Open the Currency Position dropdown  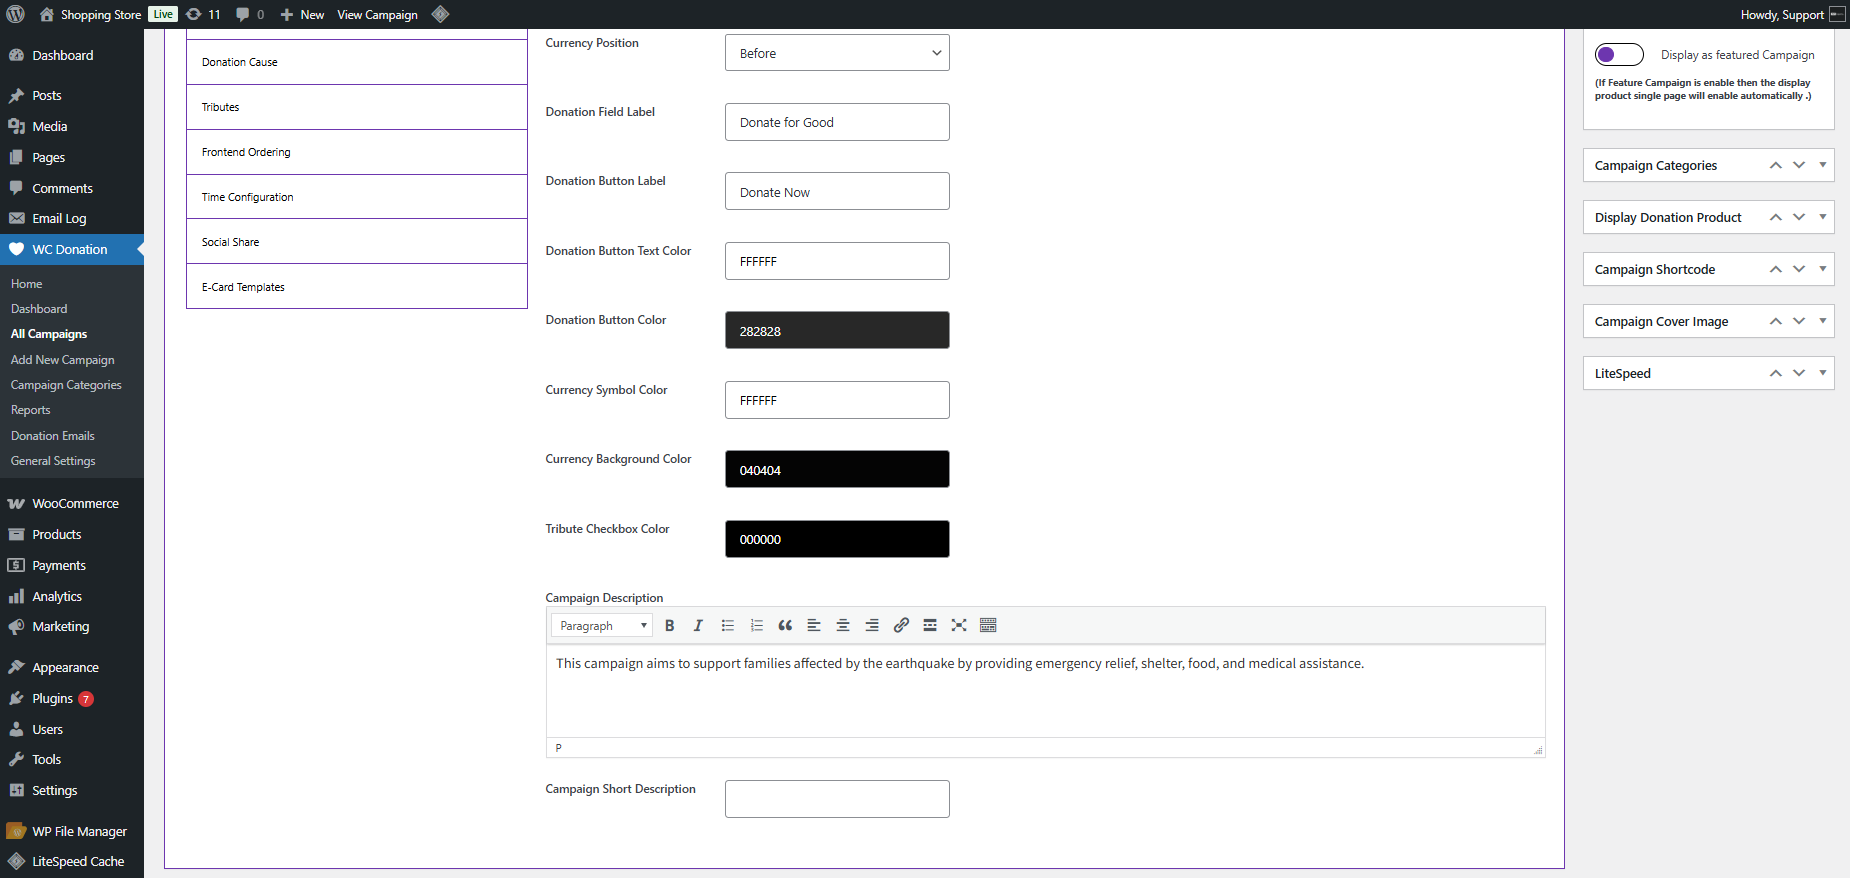tap(836, 53)
